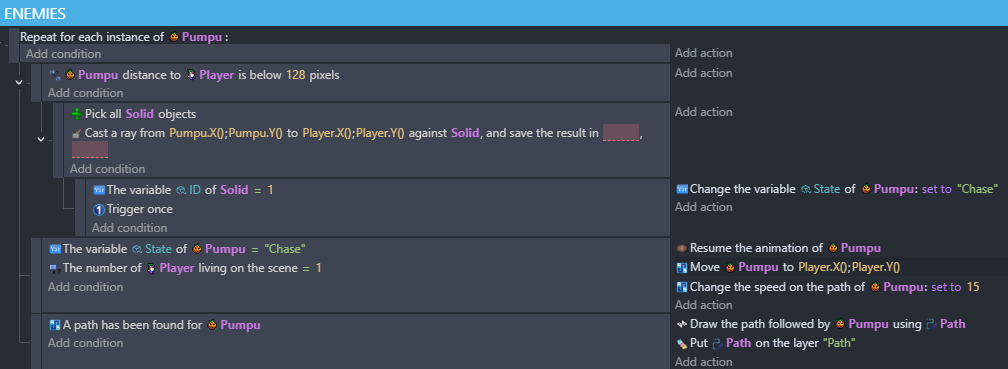Image resolution: width=1008 pixels, height=369 pixels.
Task: Click Solid in Pick all Solid objects
Action: pyautogui.click(x=140, y=114)
